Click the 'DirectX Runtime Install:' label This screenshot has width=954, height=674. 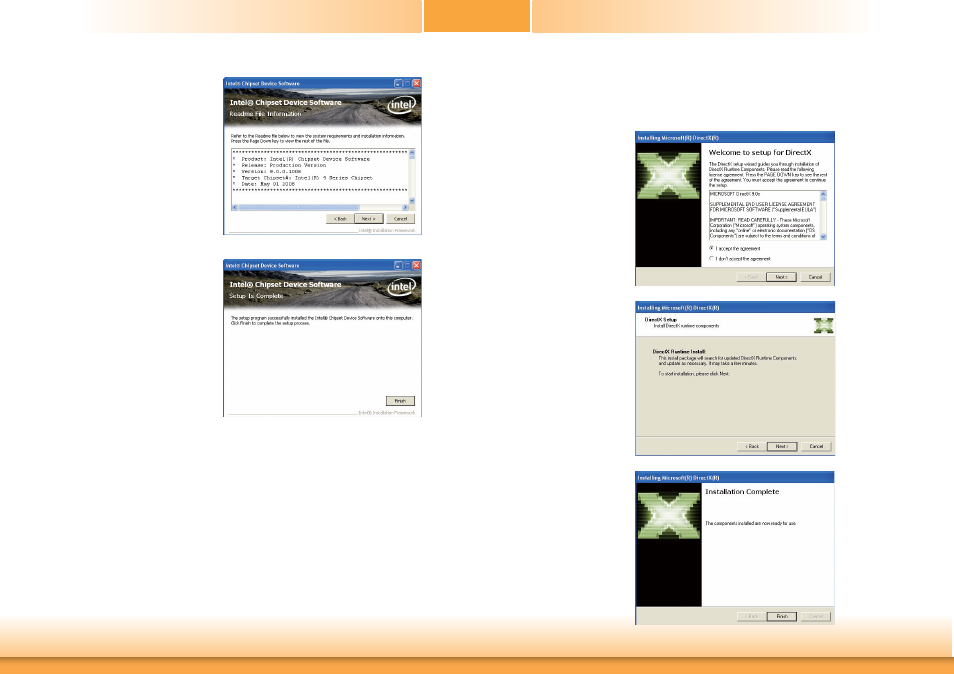coord(679,352)
